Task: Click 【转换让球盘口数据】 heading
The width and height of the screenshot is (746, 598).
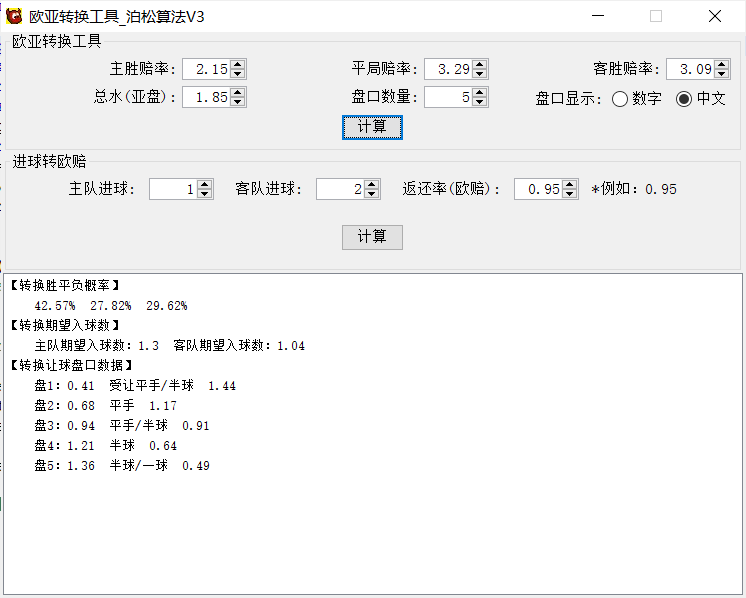Action: (x=71, y=365)
